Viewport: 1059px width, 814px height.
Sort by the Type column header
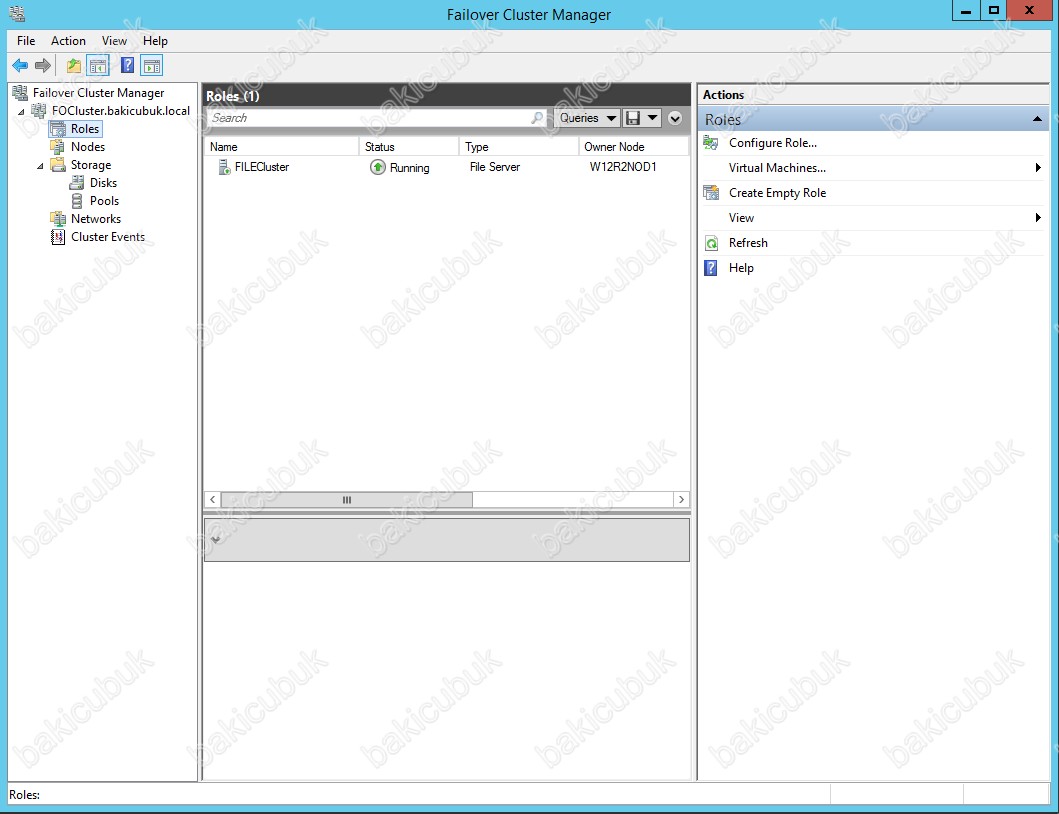[519, 147]
